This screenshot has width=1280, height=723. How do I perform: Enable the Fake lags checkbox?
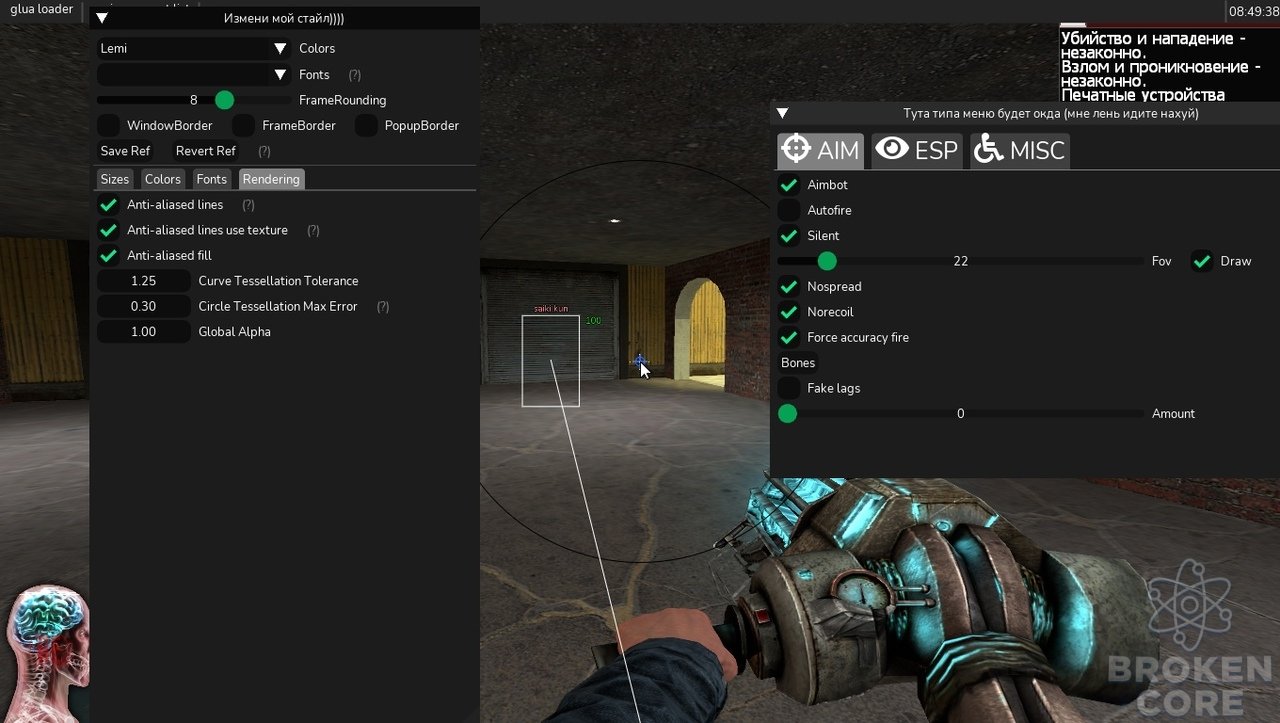tap(789, 388)
